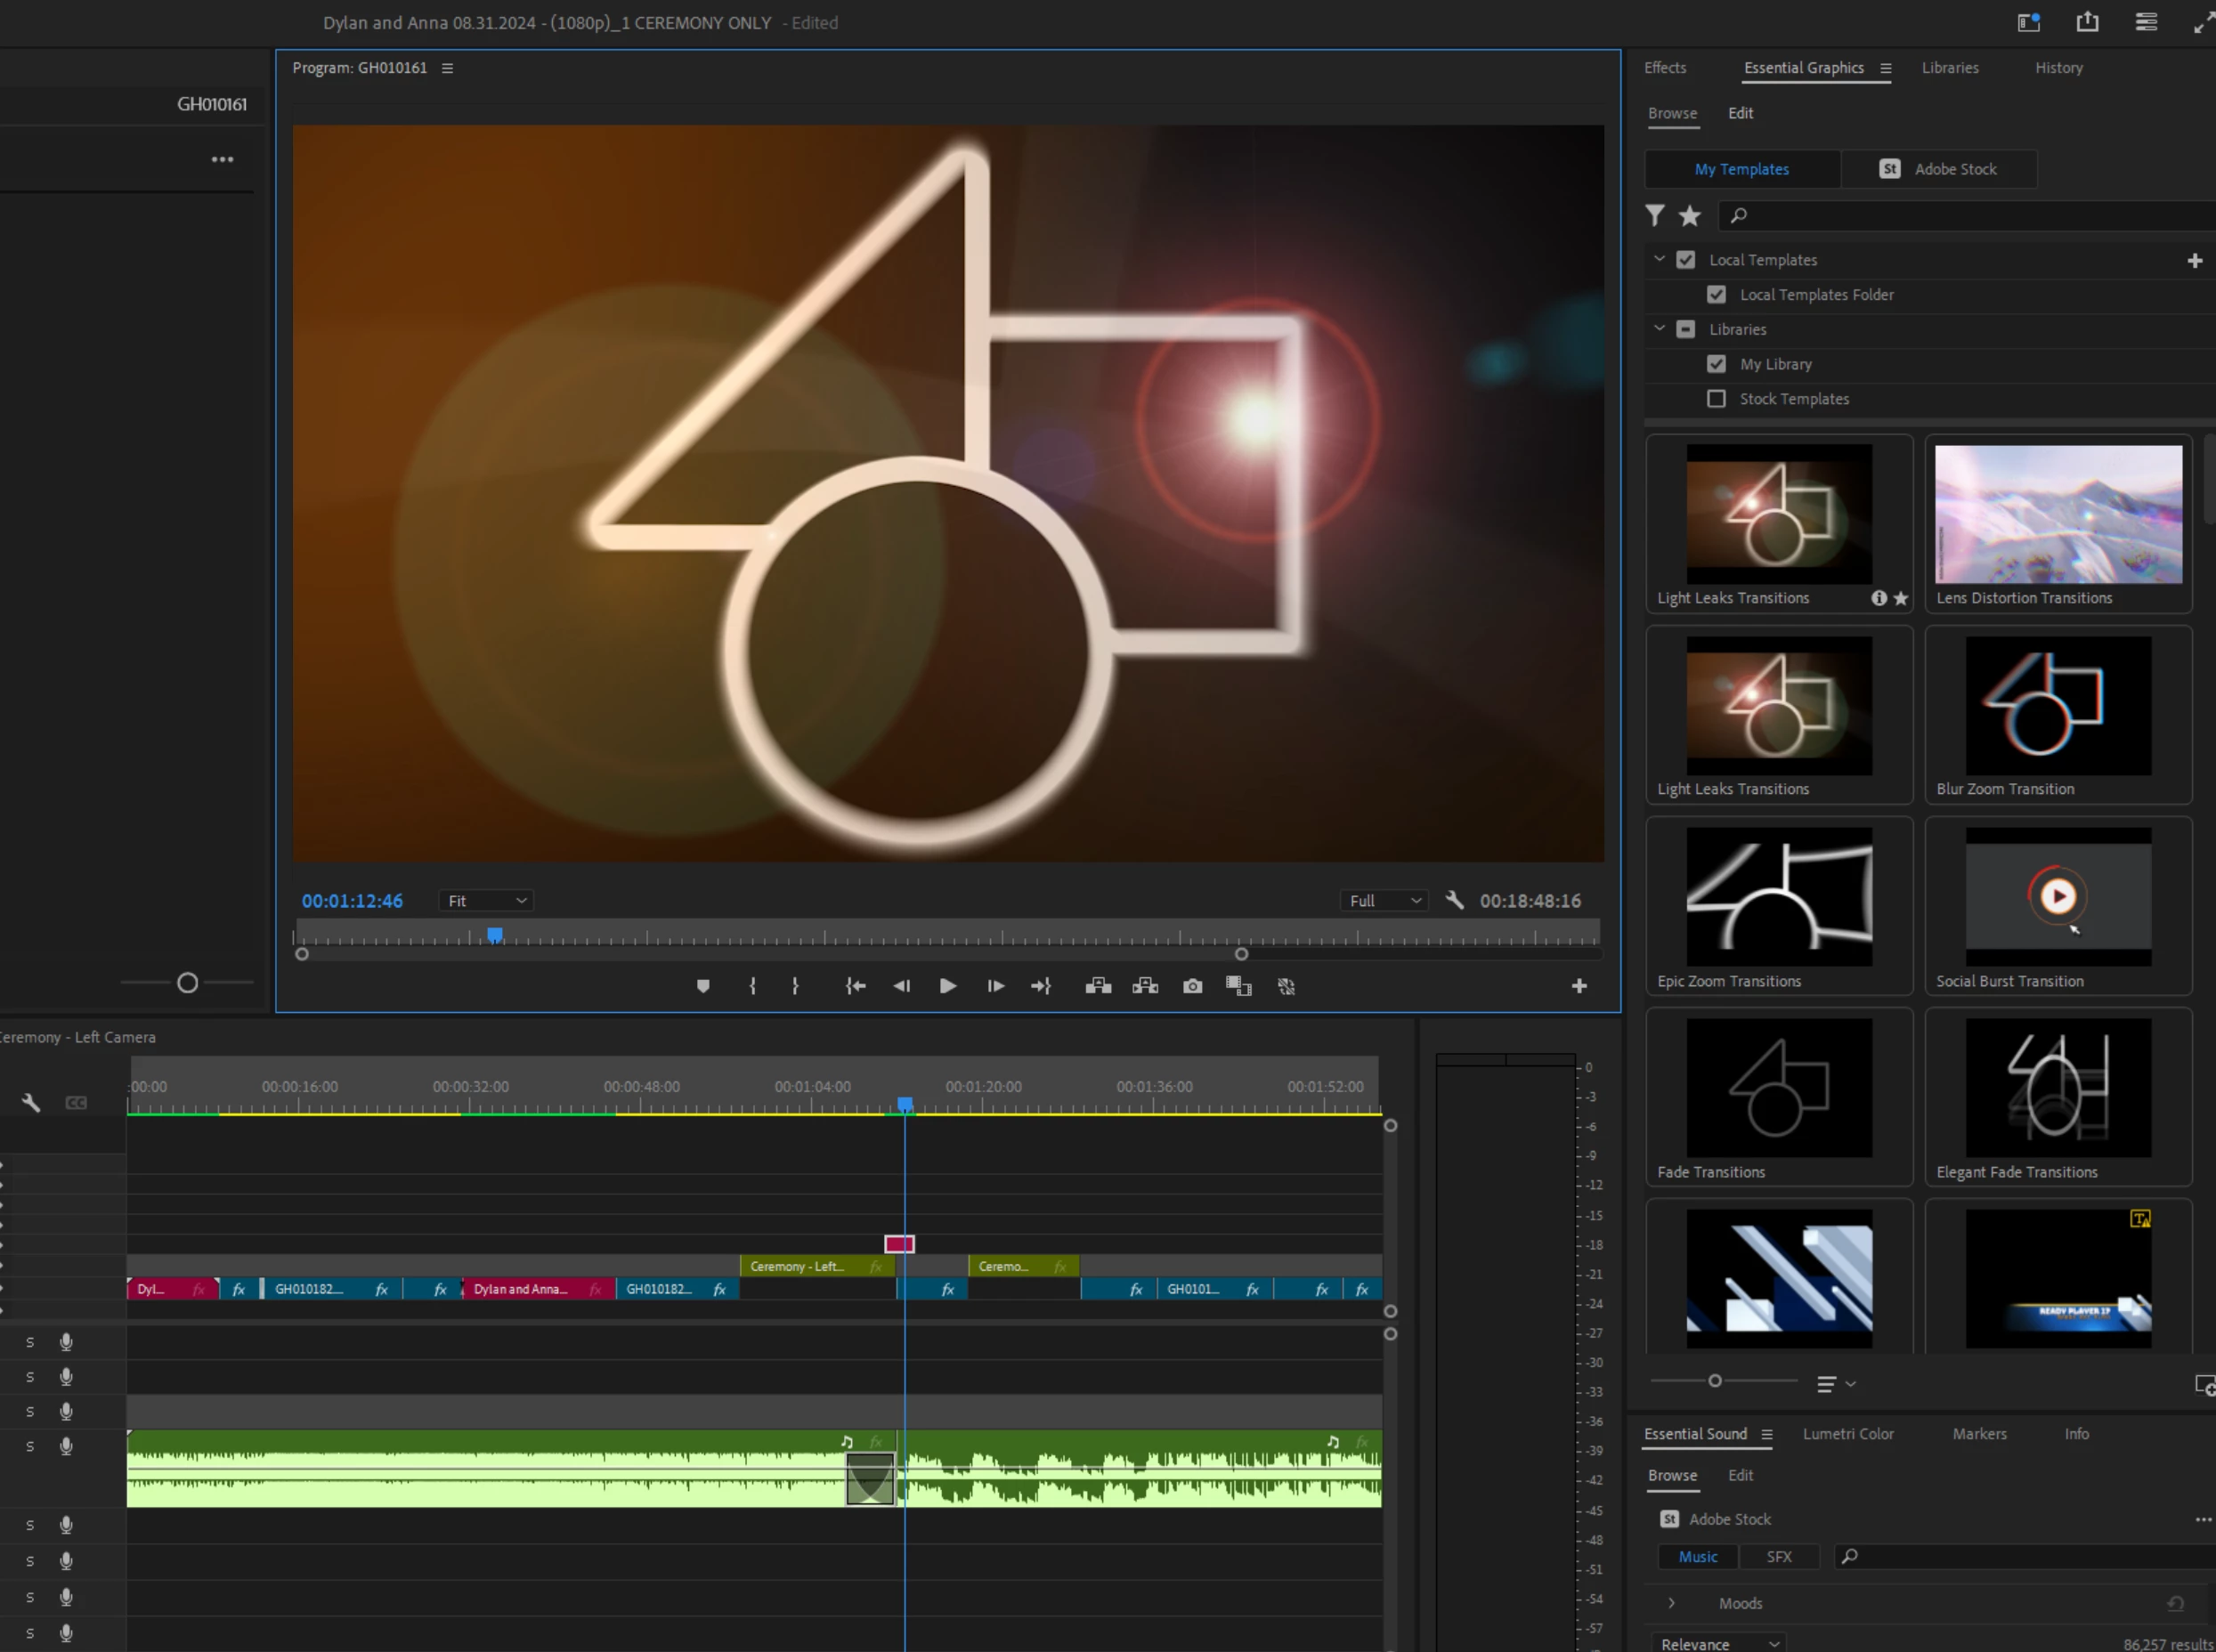This screenshot has width=2216, height=1652.
Task: Uncheck the My Library checkbox
Action: [x=1716, y=364]
